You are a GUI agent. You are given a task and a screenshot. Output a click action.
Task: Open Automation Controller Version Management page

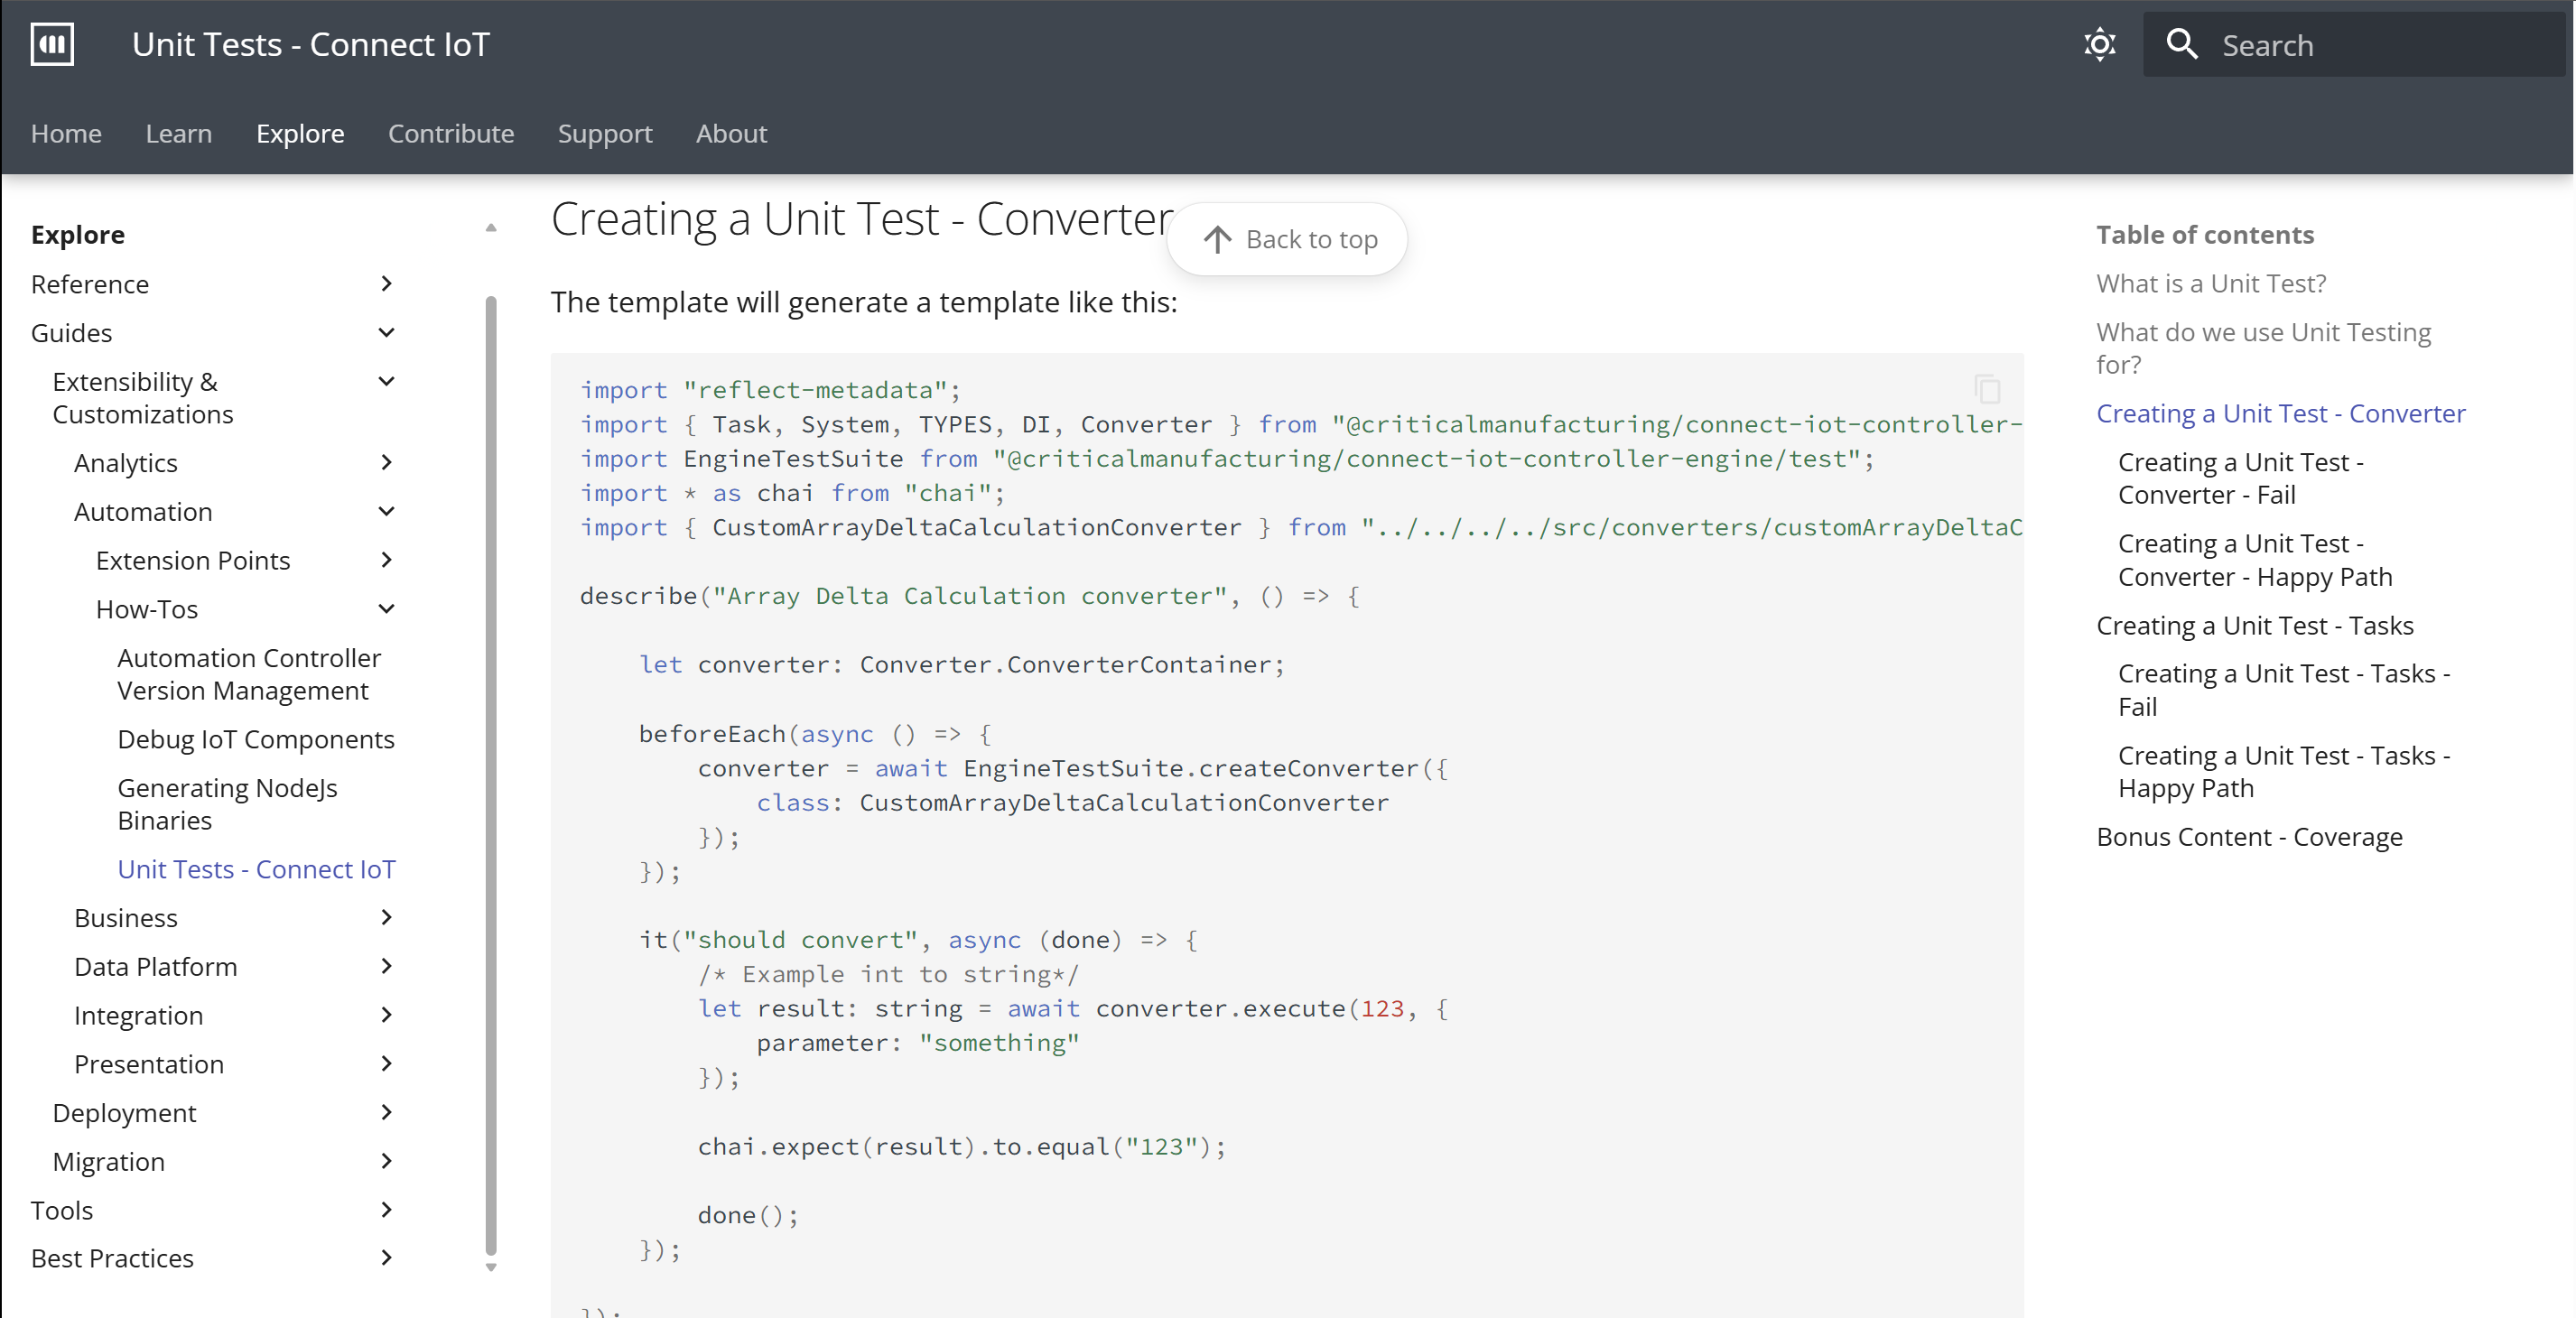(x=249, y=675)
